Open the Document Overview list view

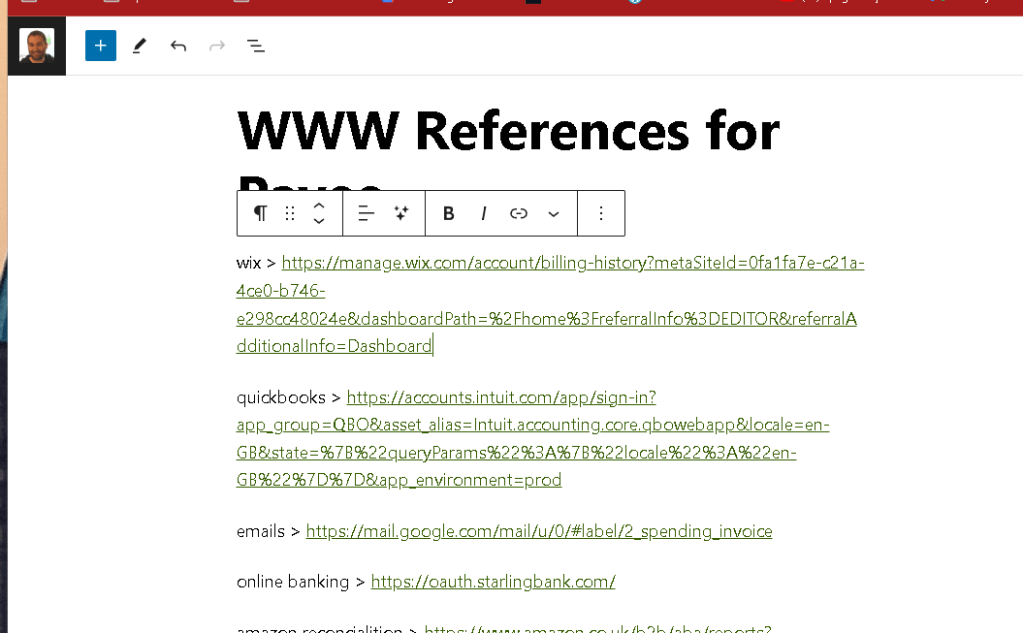click(x=256, y=46)
